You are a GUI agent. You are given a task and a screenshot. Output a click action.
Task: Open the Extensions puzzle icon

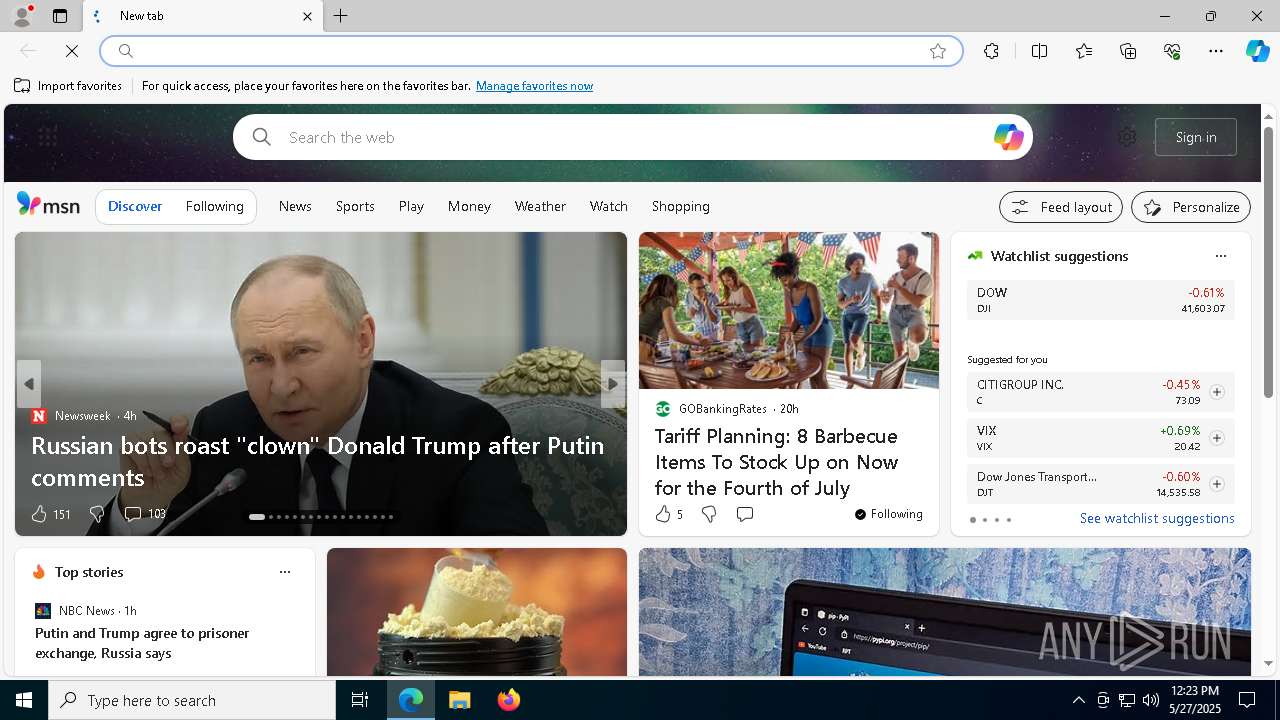point(991,51)
